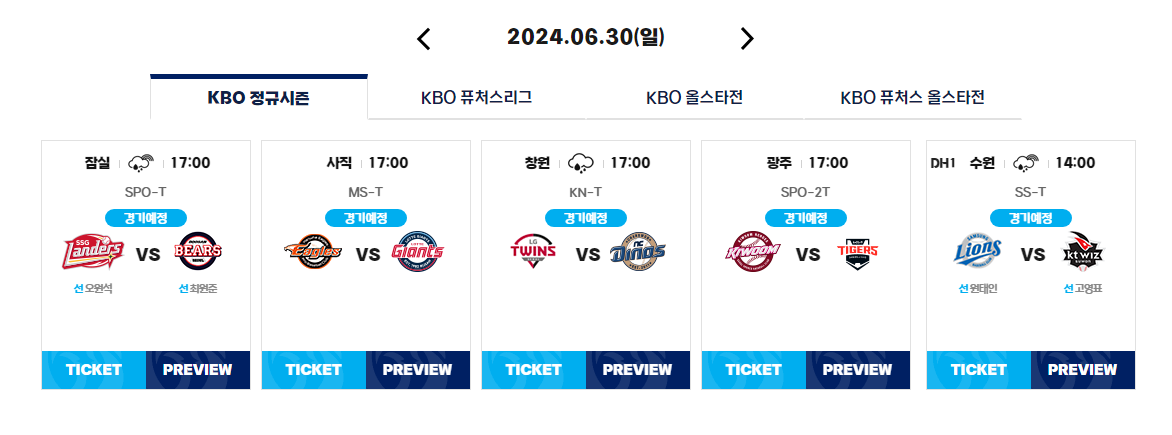Screen dimensions: 1172x435
Task: Select the KBO 퓨처스 올스타전 tab
Action: click(913, 97)
